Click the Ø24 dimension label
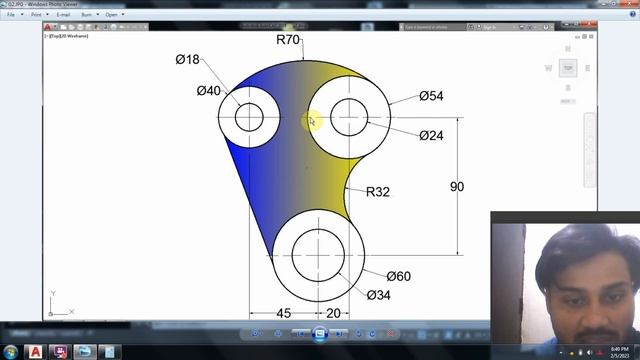 point(431,136)
